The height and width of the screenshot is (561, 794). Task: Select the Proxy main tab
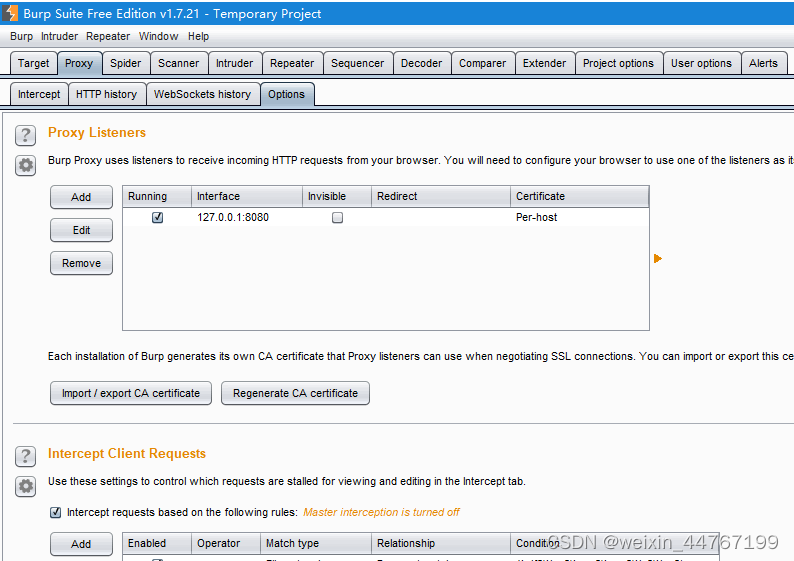coord(79,63)
